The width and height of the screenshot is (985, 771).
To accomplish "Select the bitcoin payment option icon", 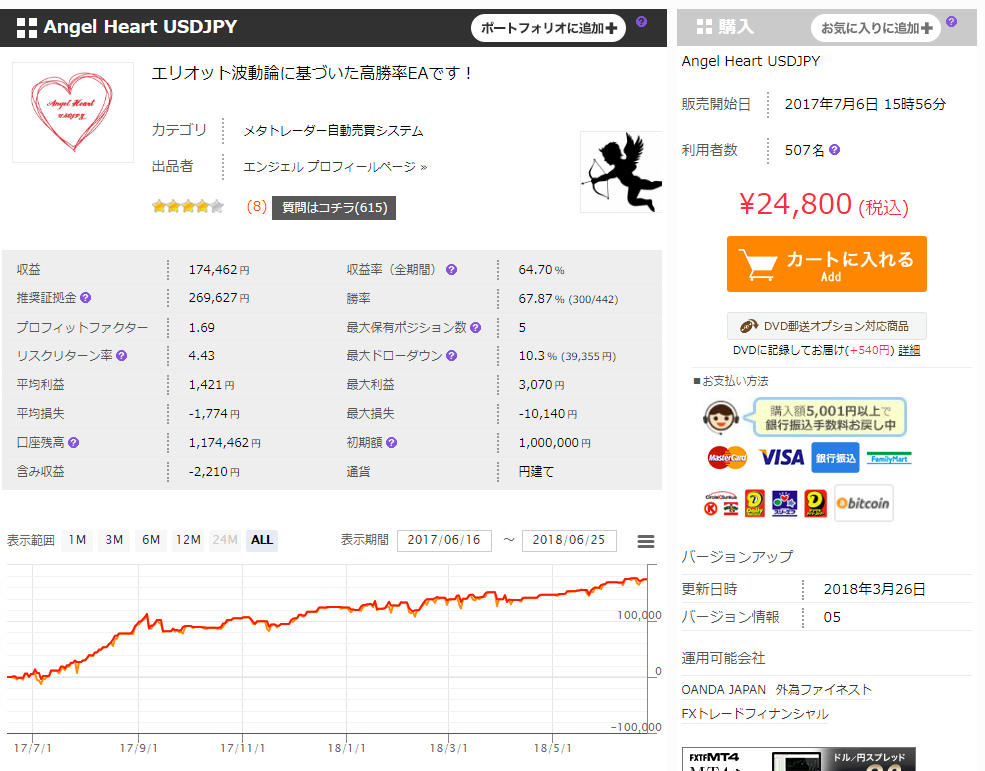I will [x=864, y=502].
